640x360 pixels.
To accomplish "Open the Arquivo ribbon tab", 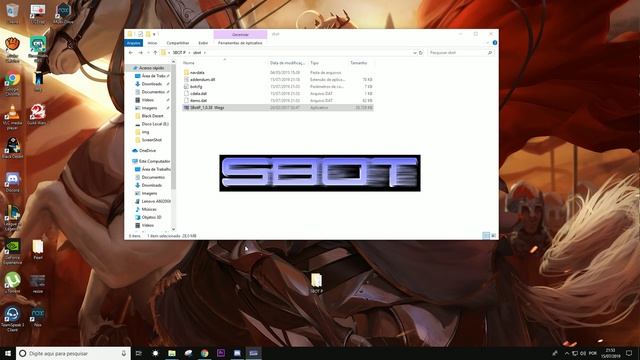I will point(133,43).
